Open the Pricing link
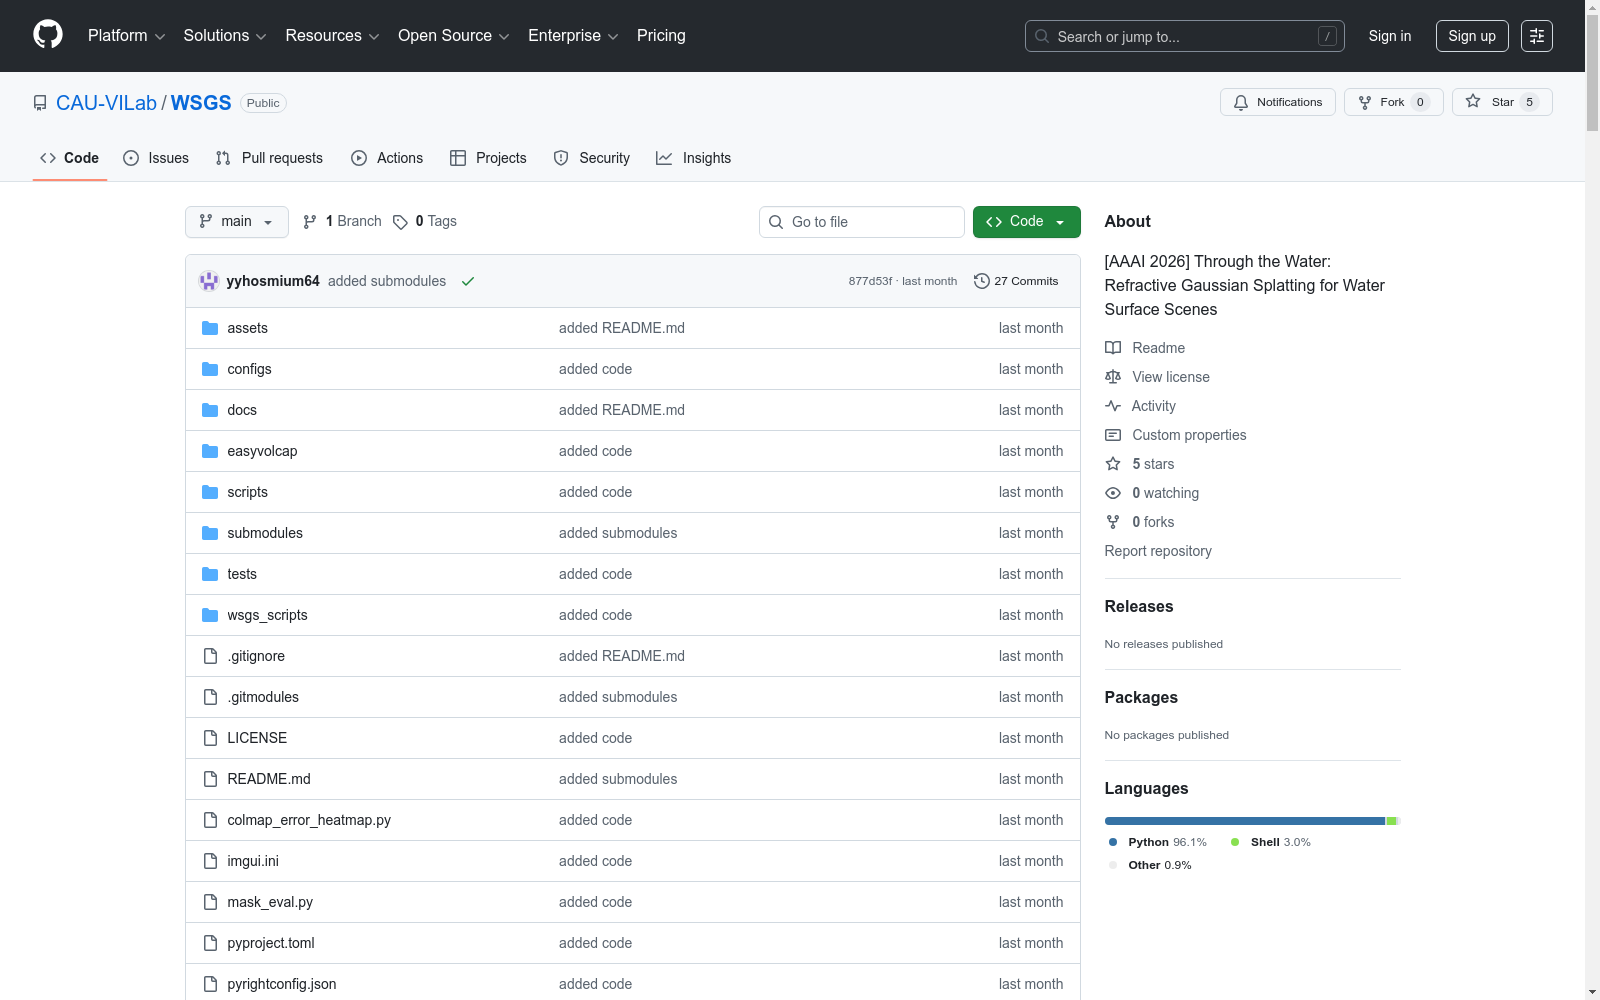Screen dimensions: 1600x1000 (x=661, y=36)
